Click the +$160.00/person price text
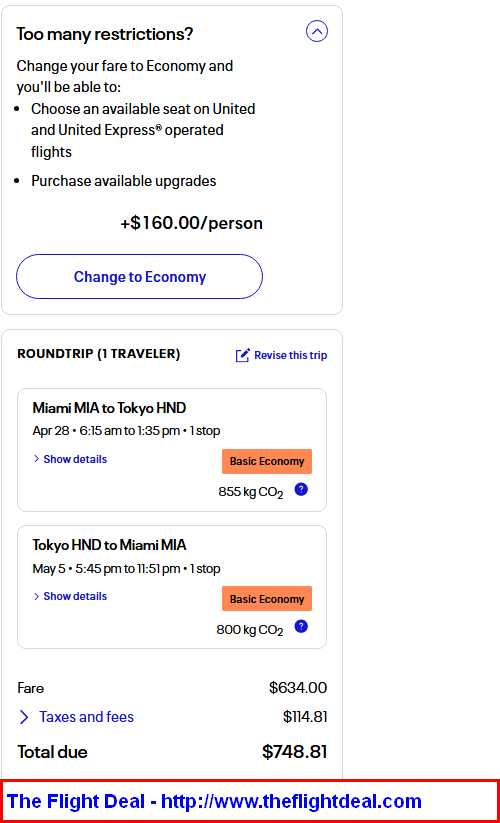The height and width of the screenshot is (823, 500). point(192,223)
